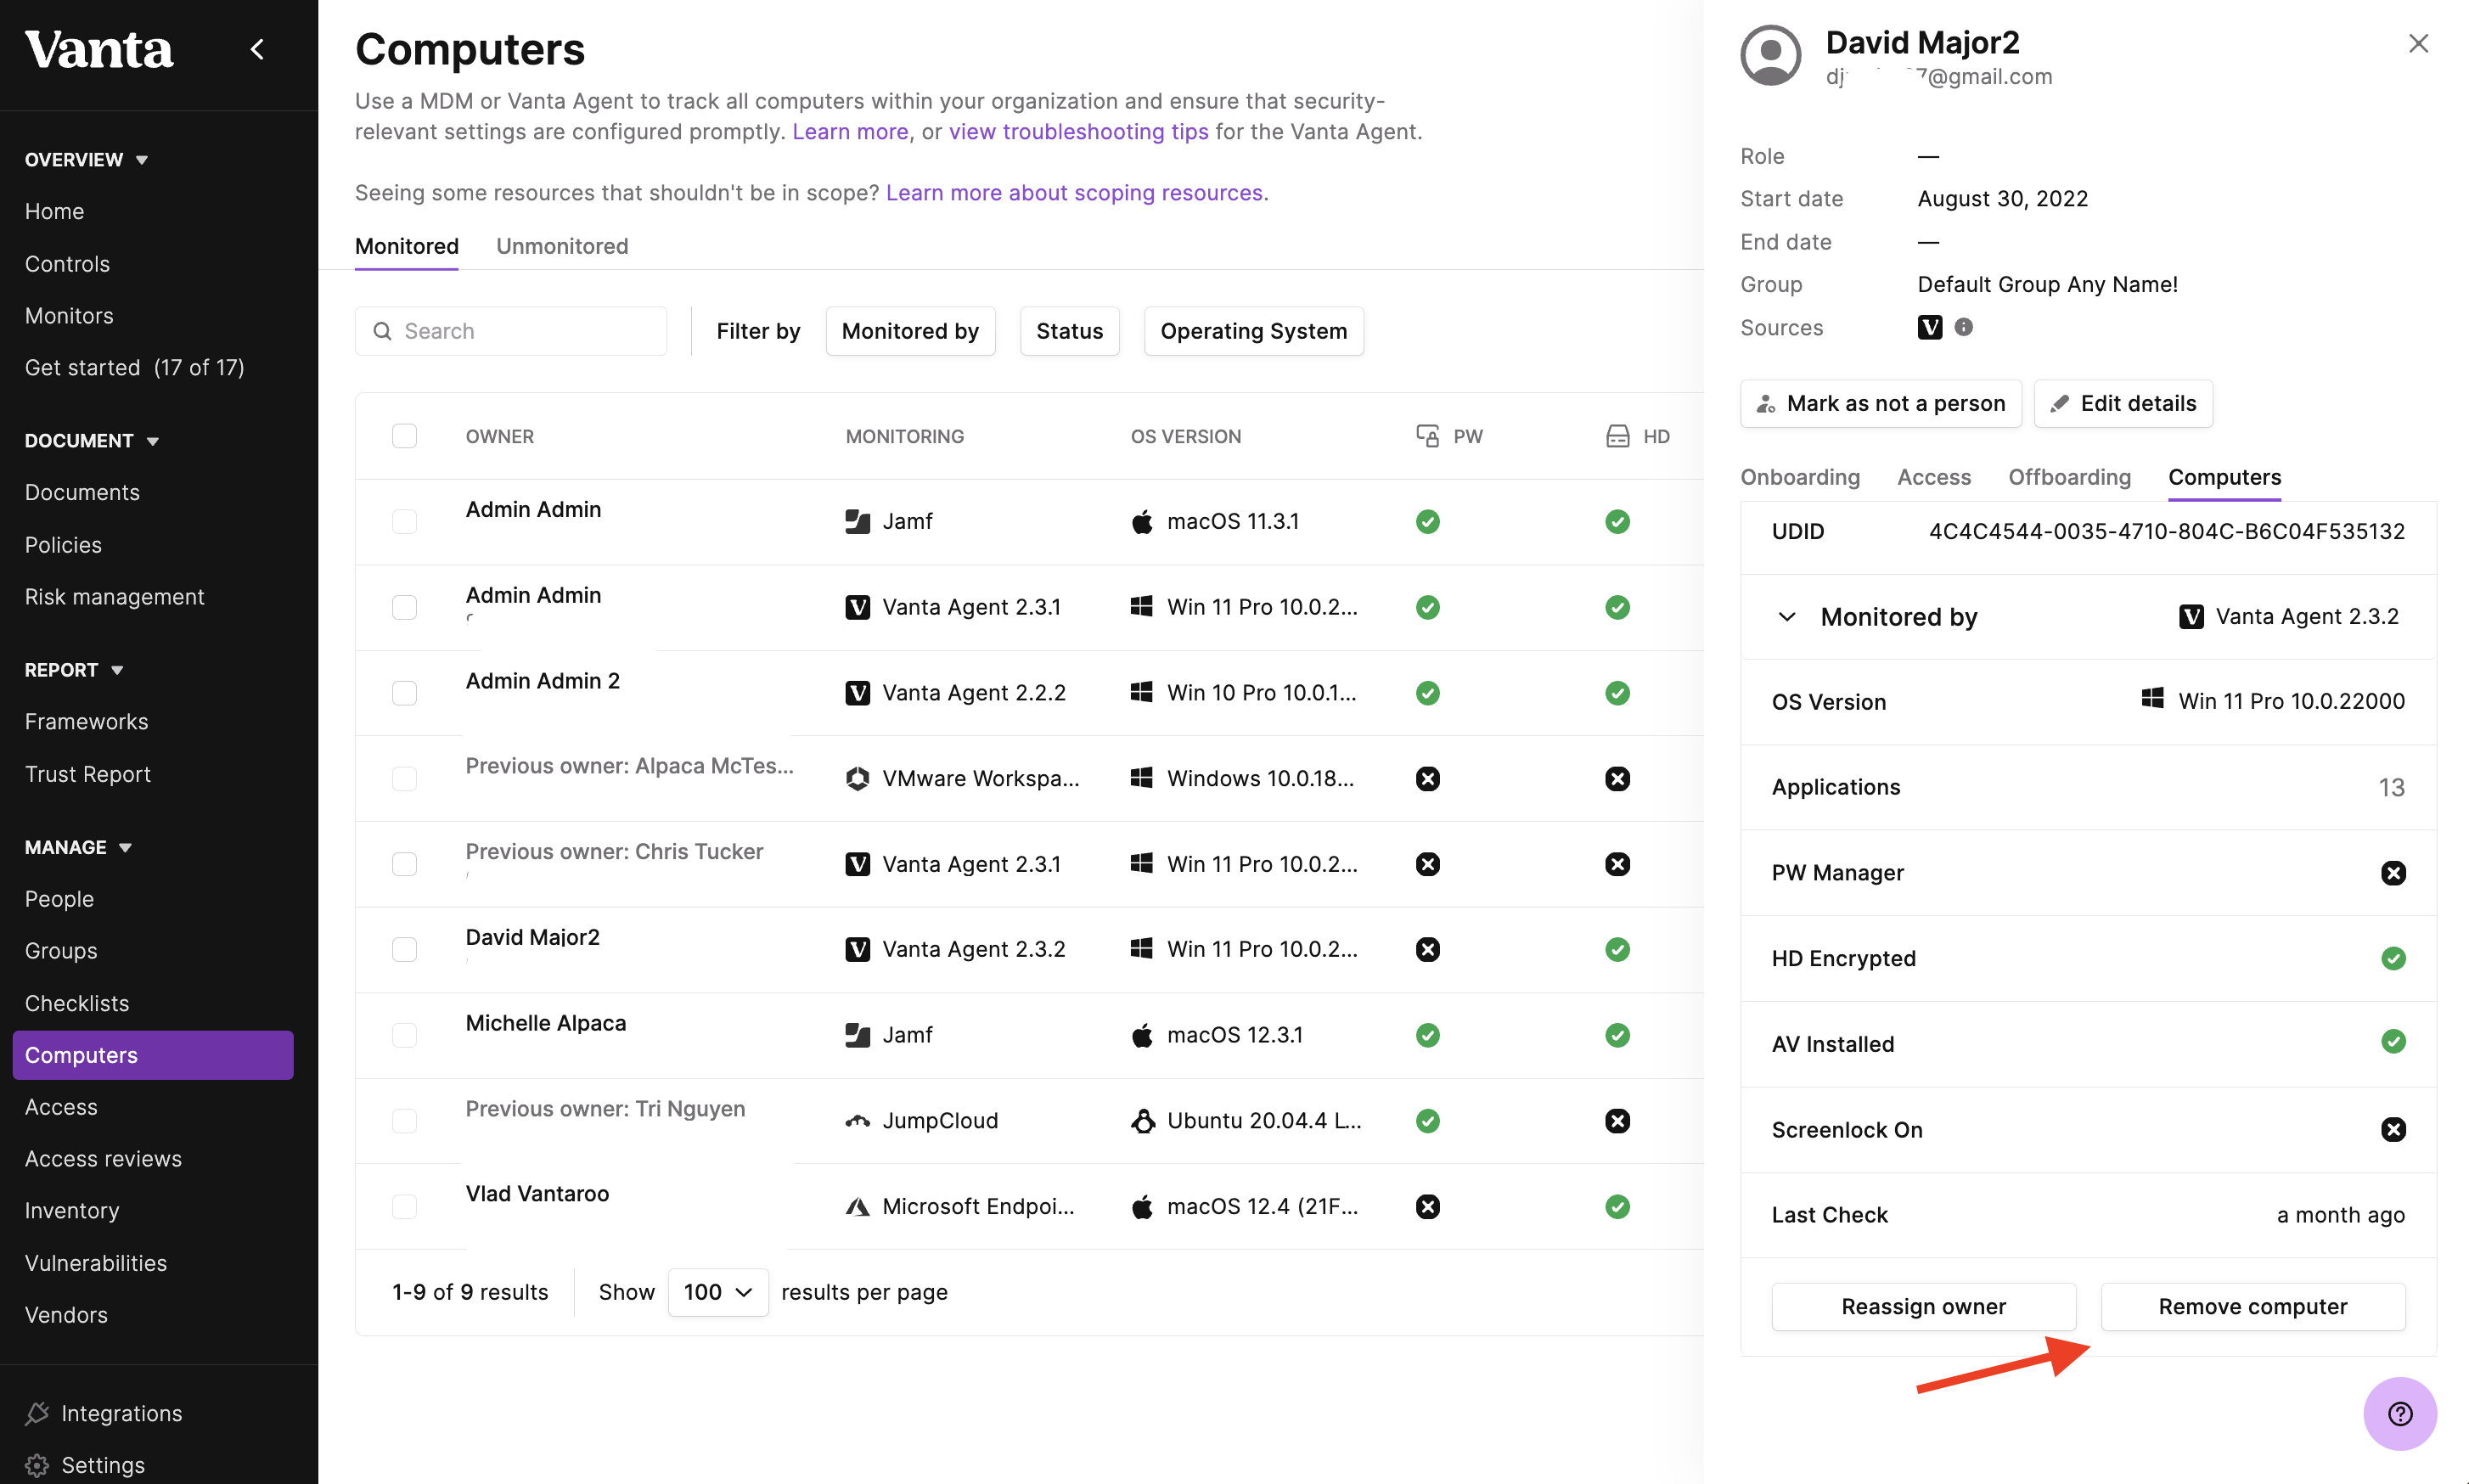Check the David Major2 row checkbox

(404, 949)
